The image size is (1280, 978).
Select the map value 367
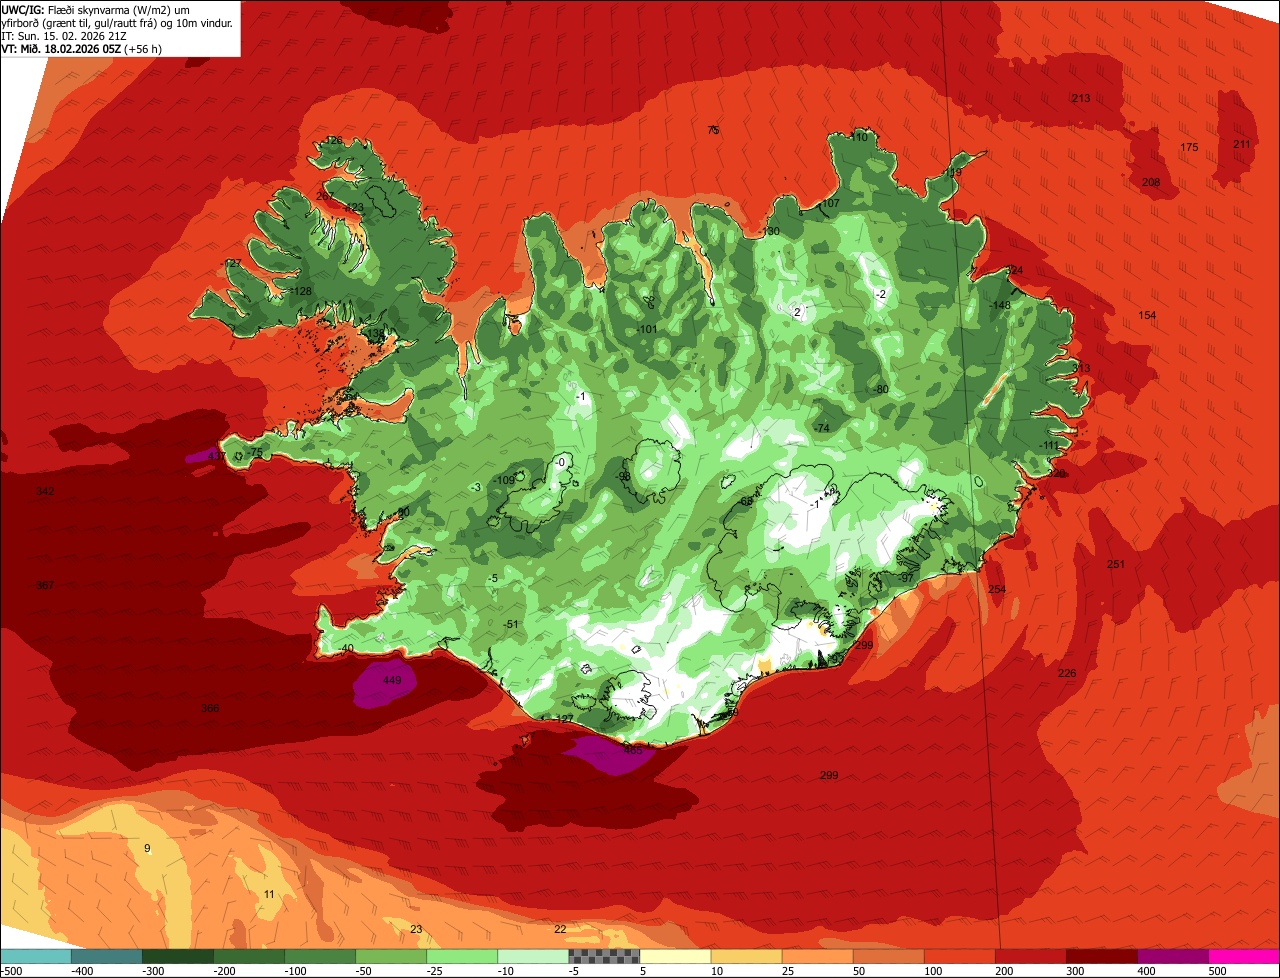click(x=45, y=585)
